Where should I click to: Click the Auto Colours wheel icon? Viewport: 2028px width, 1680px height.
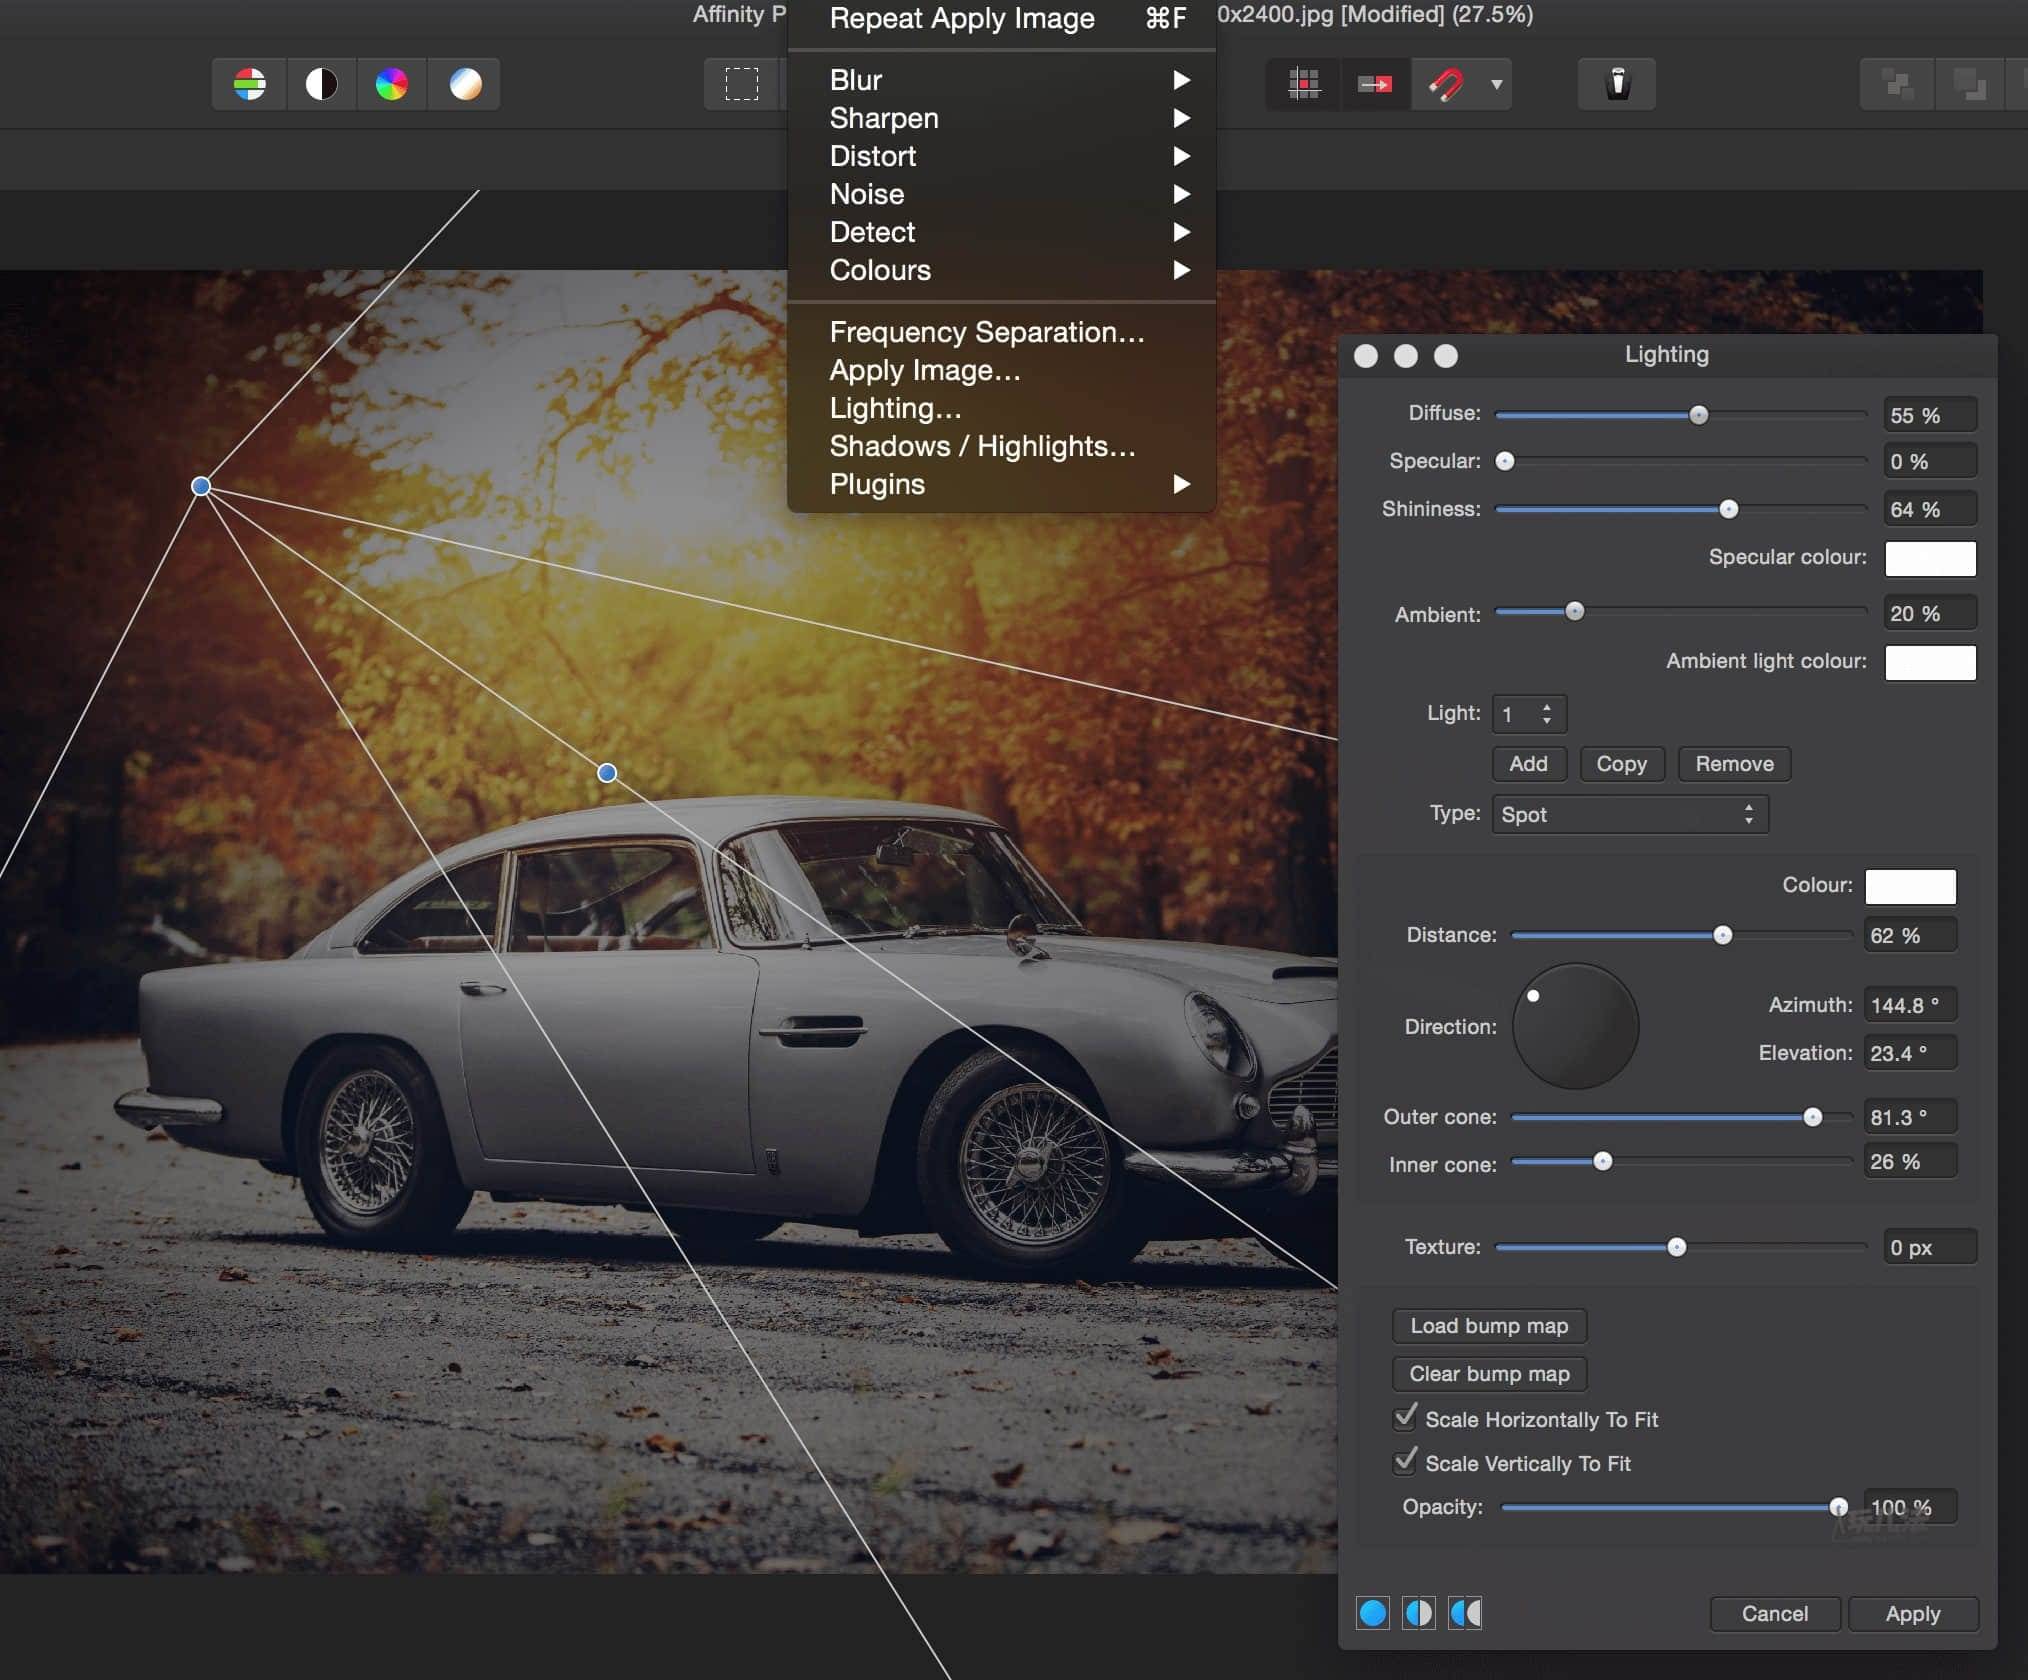point(391,84)
